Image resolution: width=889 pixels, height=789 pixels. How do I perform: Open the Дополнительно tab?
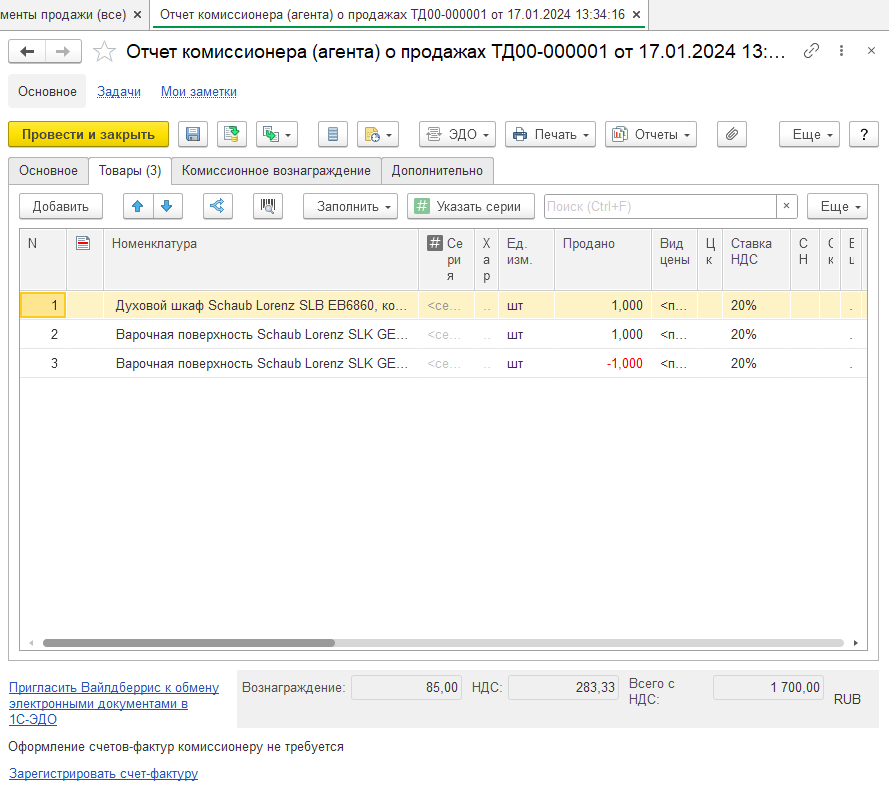(x=437, y=171)
